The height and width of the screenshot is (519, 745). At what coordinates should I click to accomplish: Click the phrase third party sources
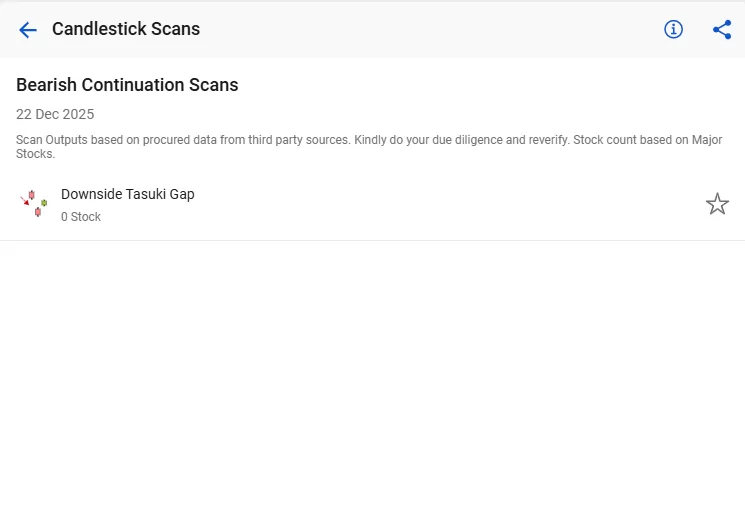pos(299,140)
